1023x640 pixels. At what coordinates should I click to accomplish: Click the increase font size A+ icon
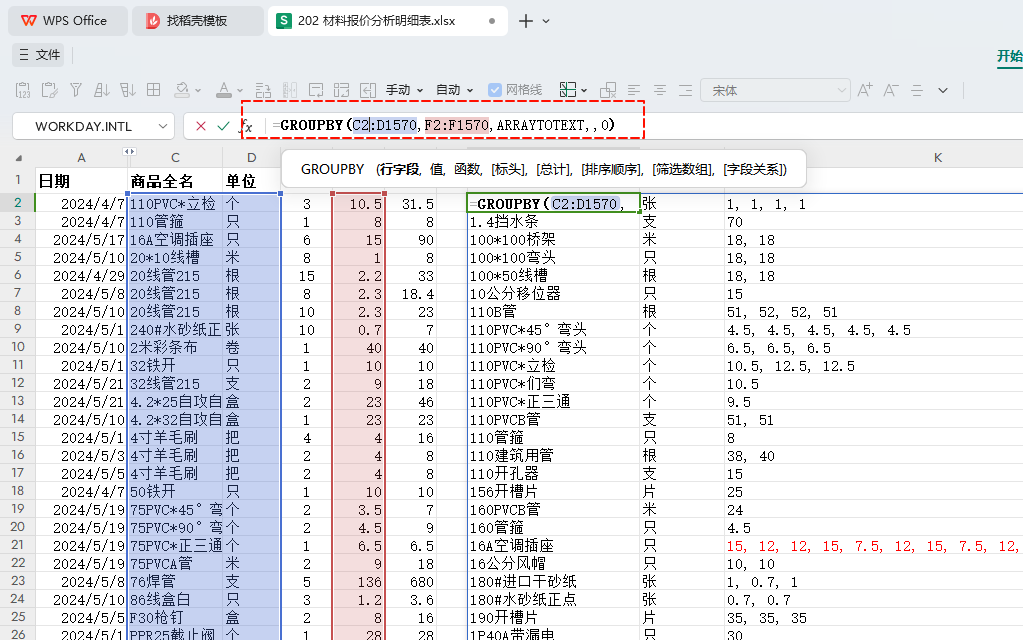click(865, 90)
